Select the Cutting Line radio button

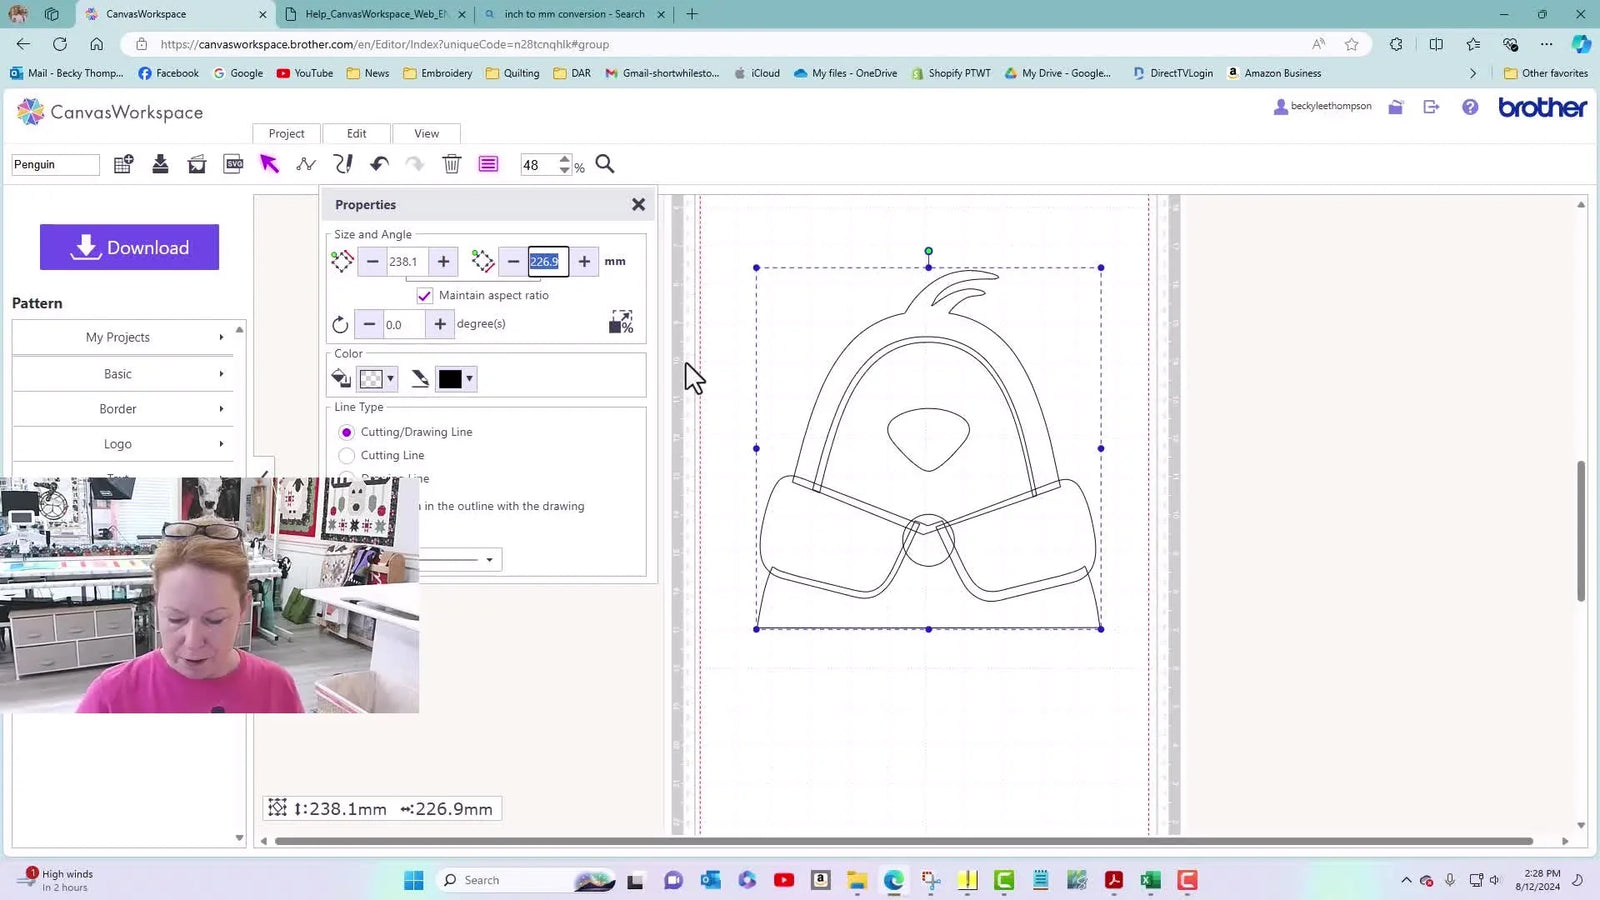point(346,455)
